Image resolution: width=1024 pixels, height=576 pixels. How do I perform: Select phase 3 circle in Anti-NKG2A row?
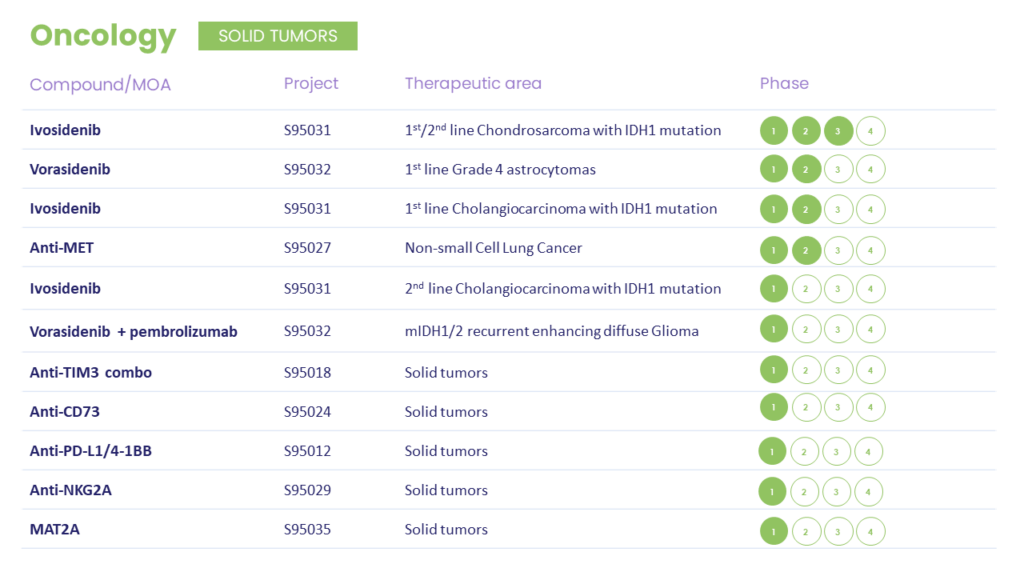pyautogui.click(x=836, y=492)
